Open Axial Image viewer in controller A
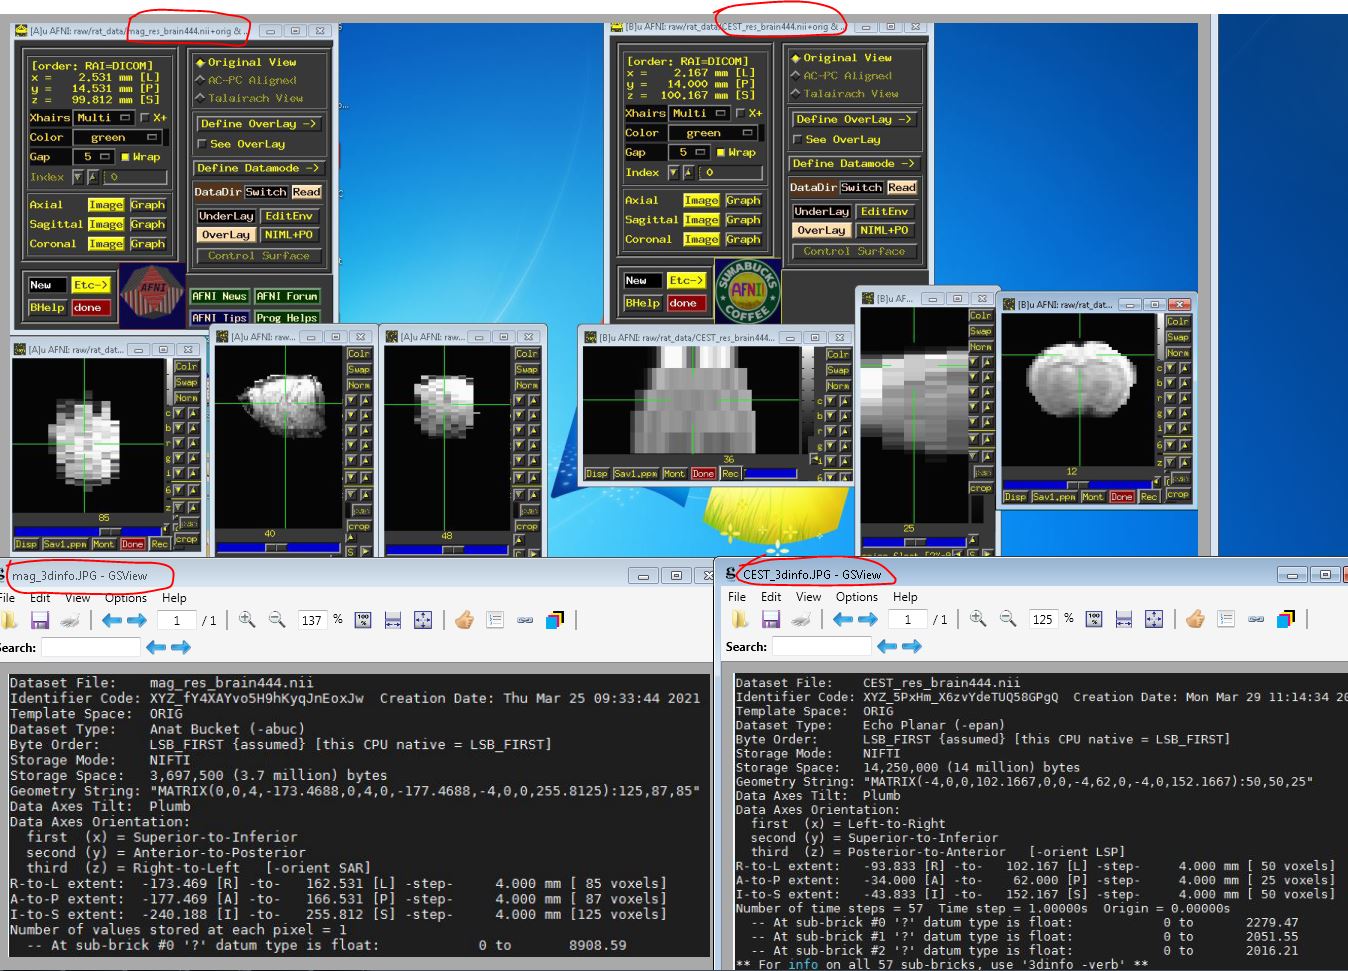Image resolution: width=1348 pixels, height=971 pixels. tap(105, 205)
